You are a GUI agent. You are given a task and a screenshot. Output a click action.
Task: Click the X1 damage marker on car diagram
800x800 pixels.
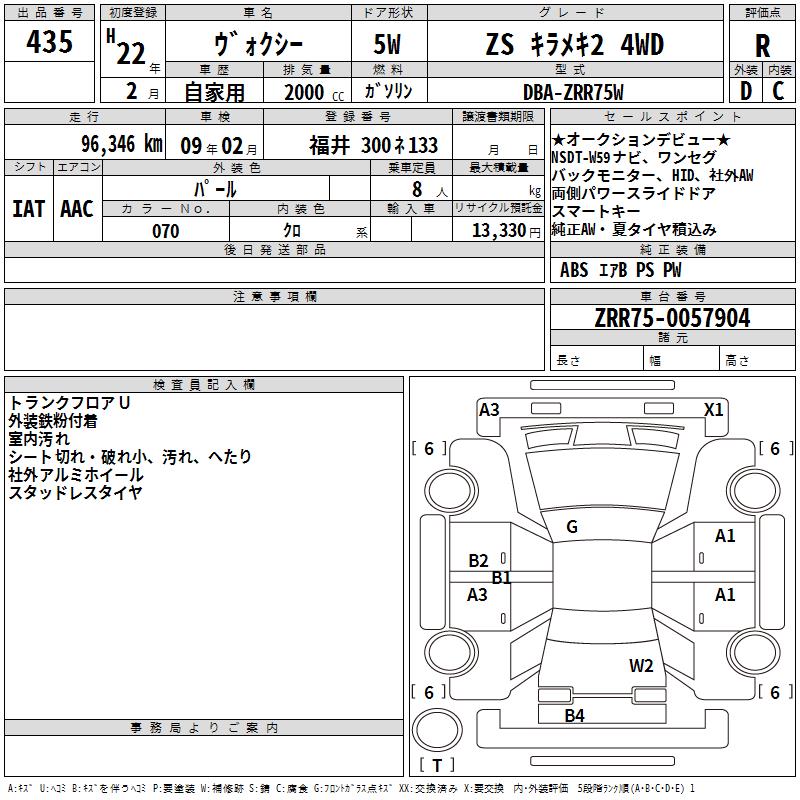[713, 409]
